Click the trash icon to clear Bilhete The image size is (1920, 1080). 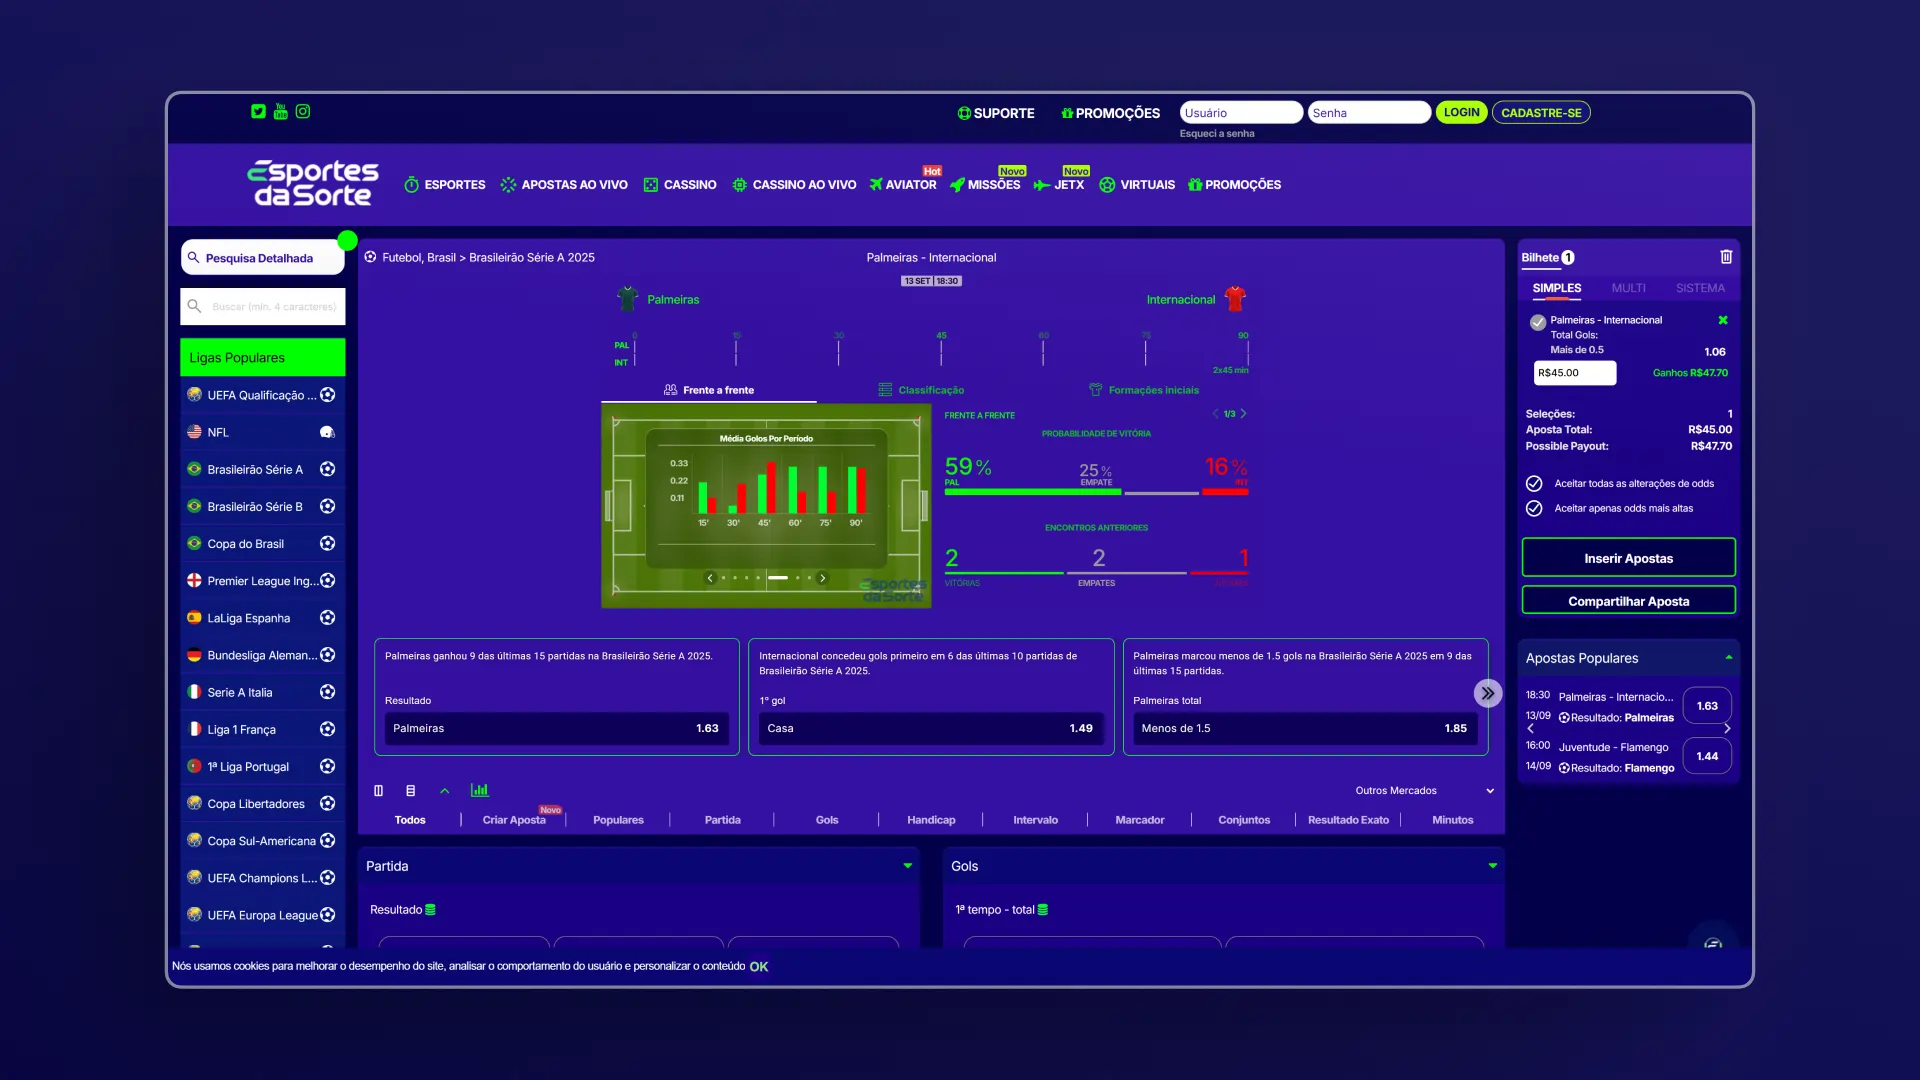tap(1726, 257)
